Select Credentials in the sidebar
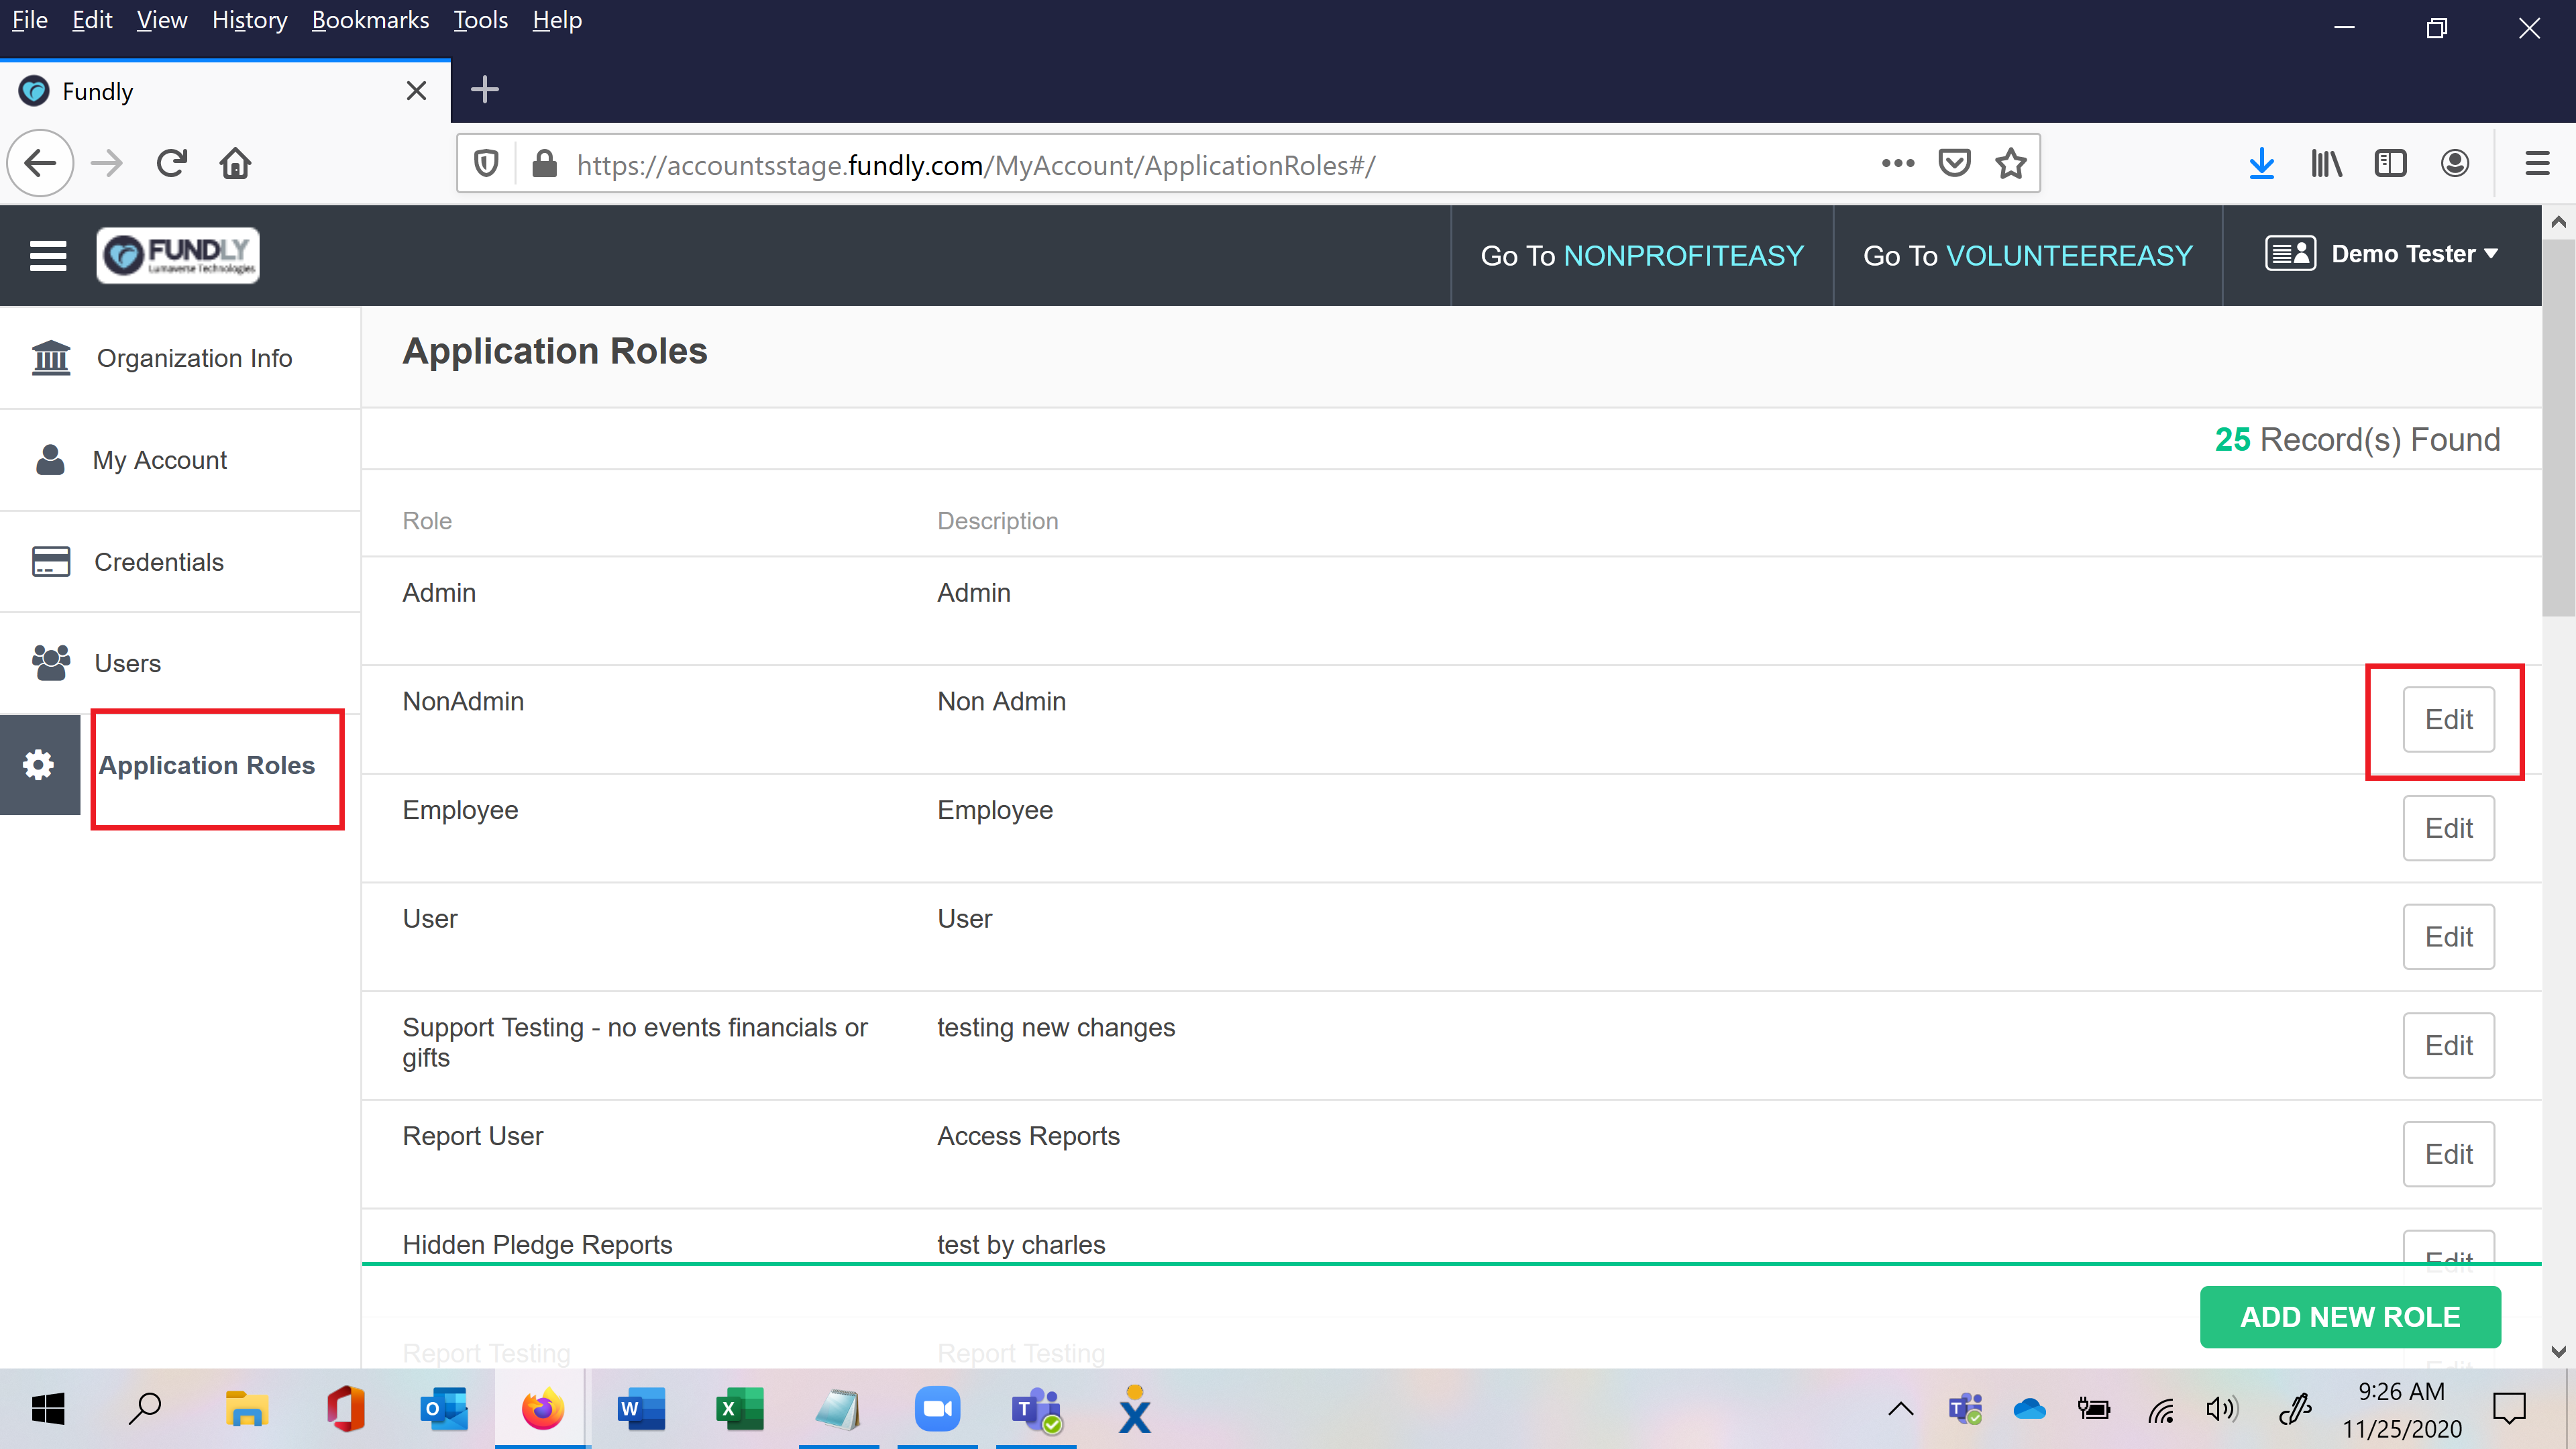Image resolution: width=2576 pixels, height=1449 pixels. [158, 562]
